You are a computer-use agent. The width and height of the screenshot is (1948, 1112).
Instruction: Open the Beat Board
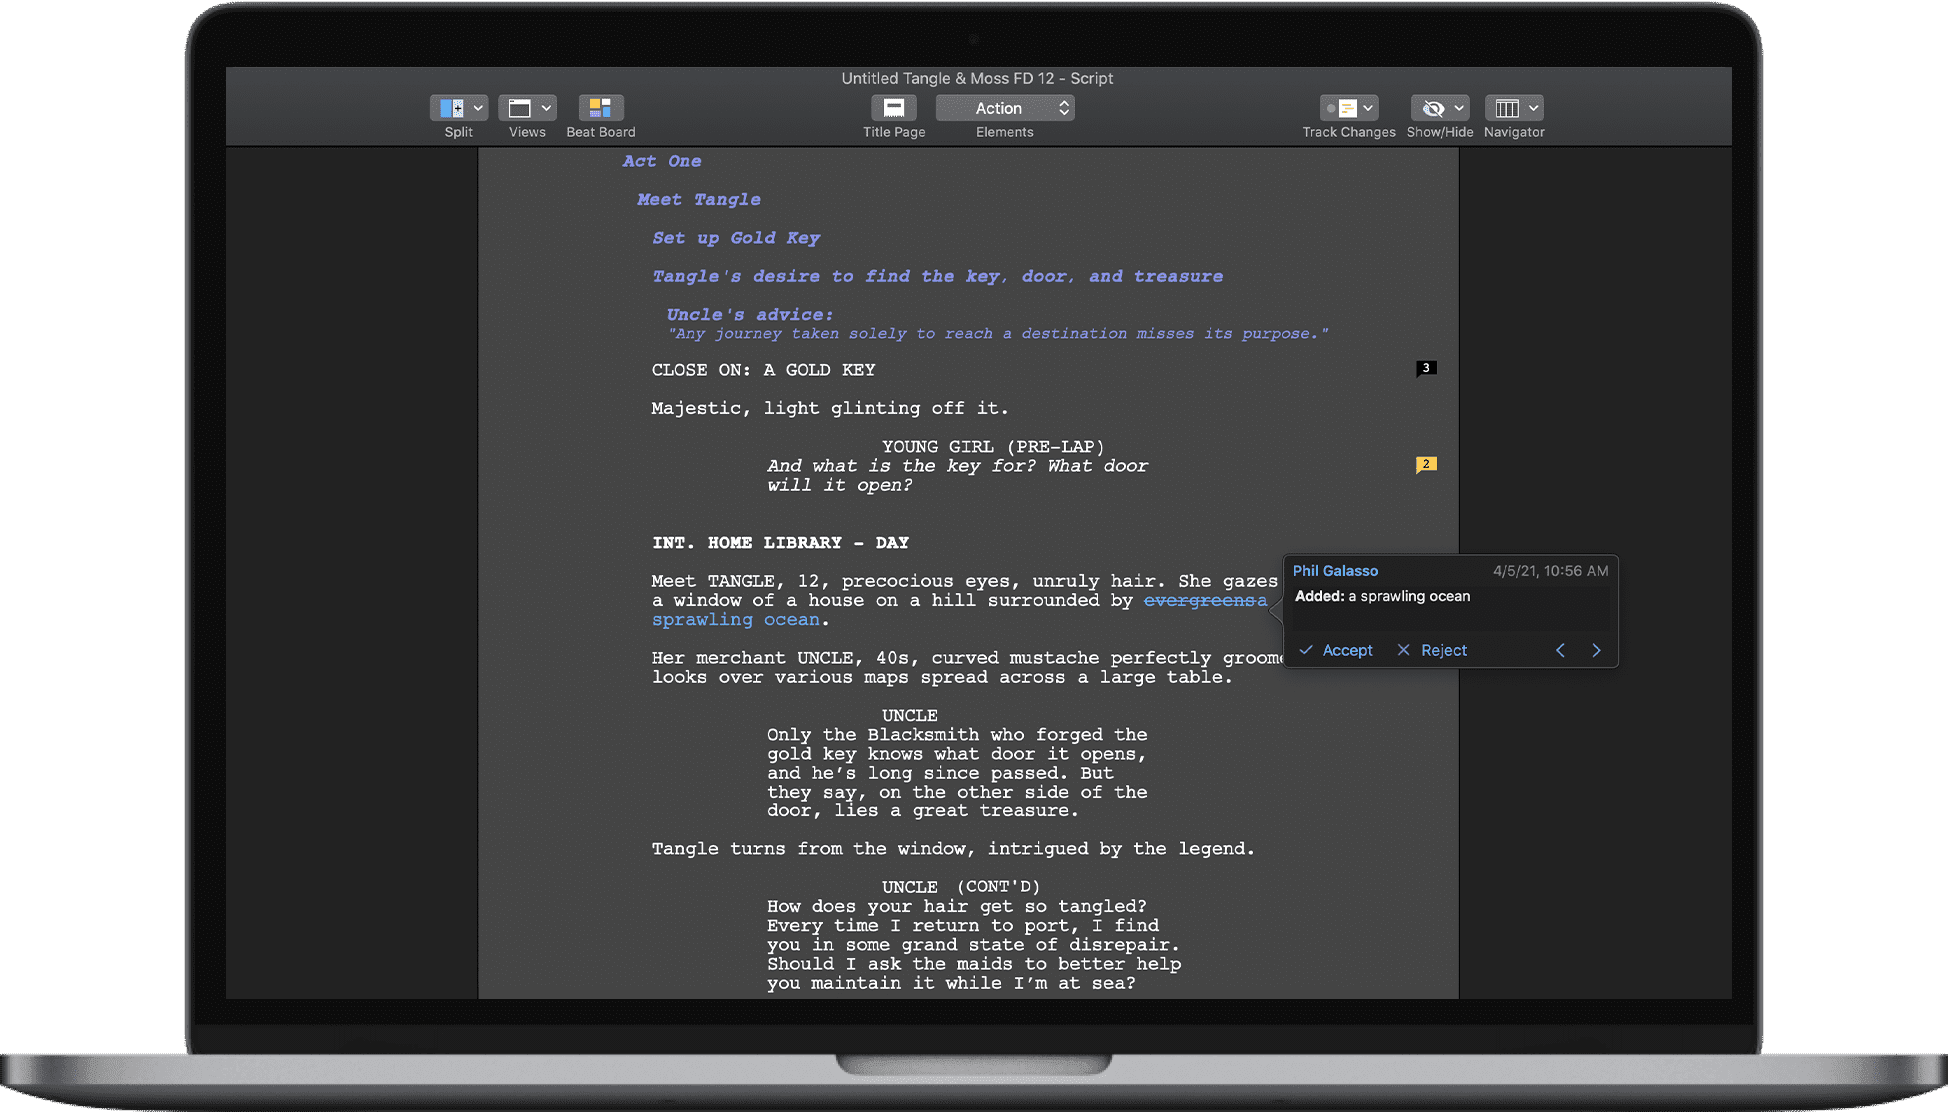[600, 108]
